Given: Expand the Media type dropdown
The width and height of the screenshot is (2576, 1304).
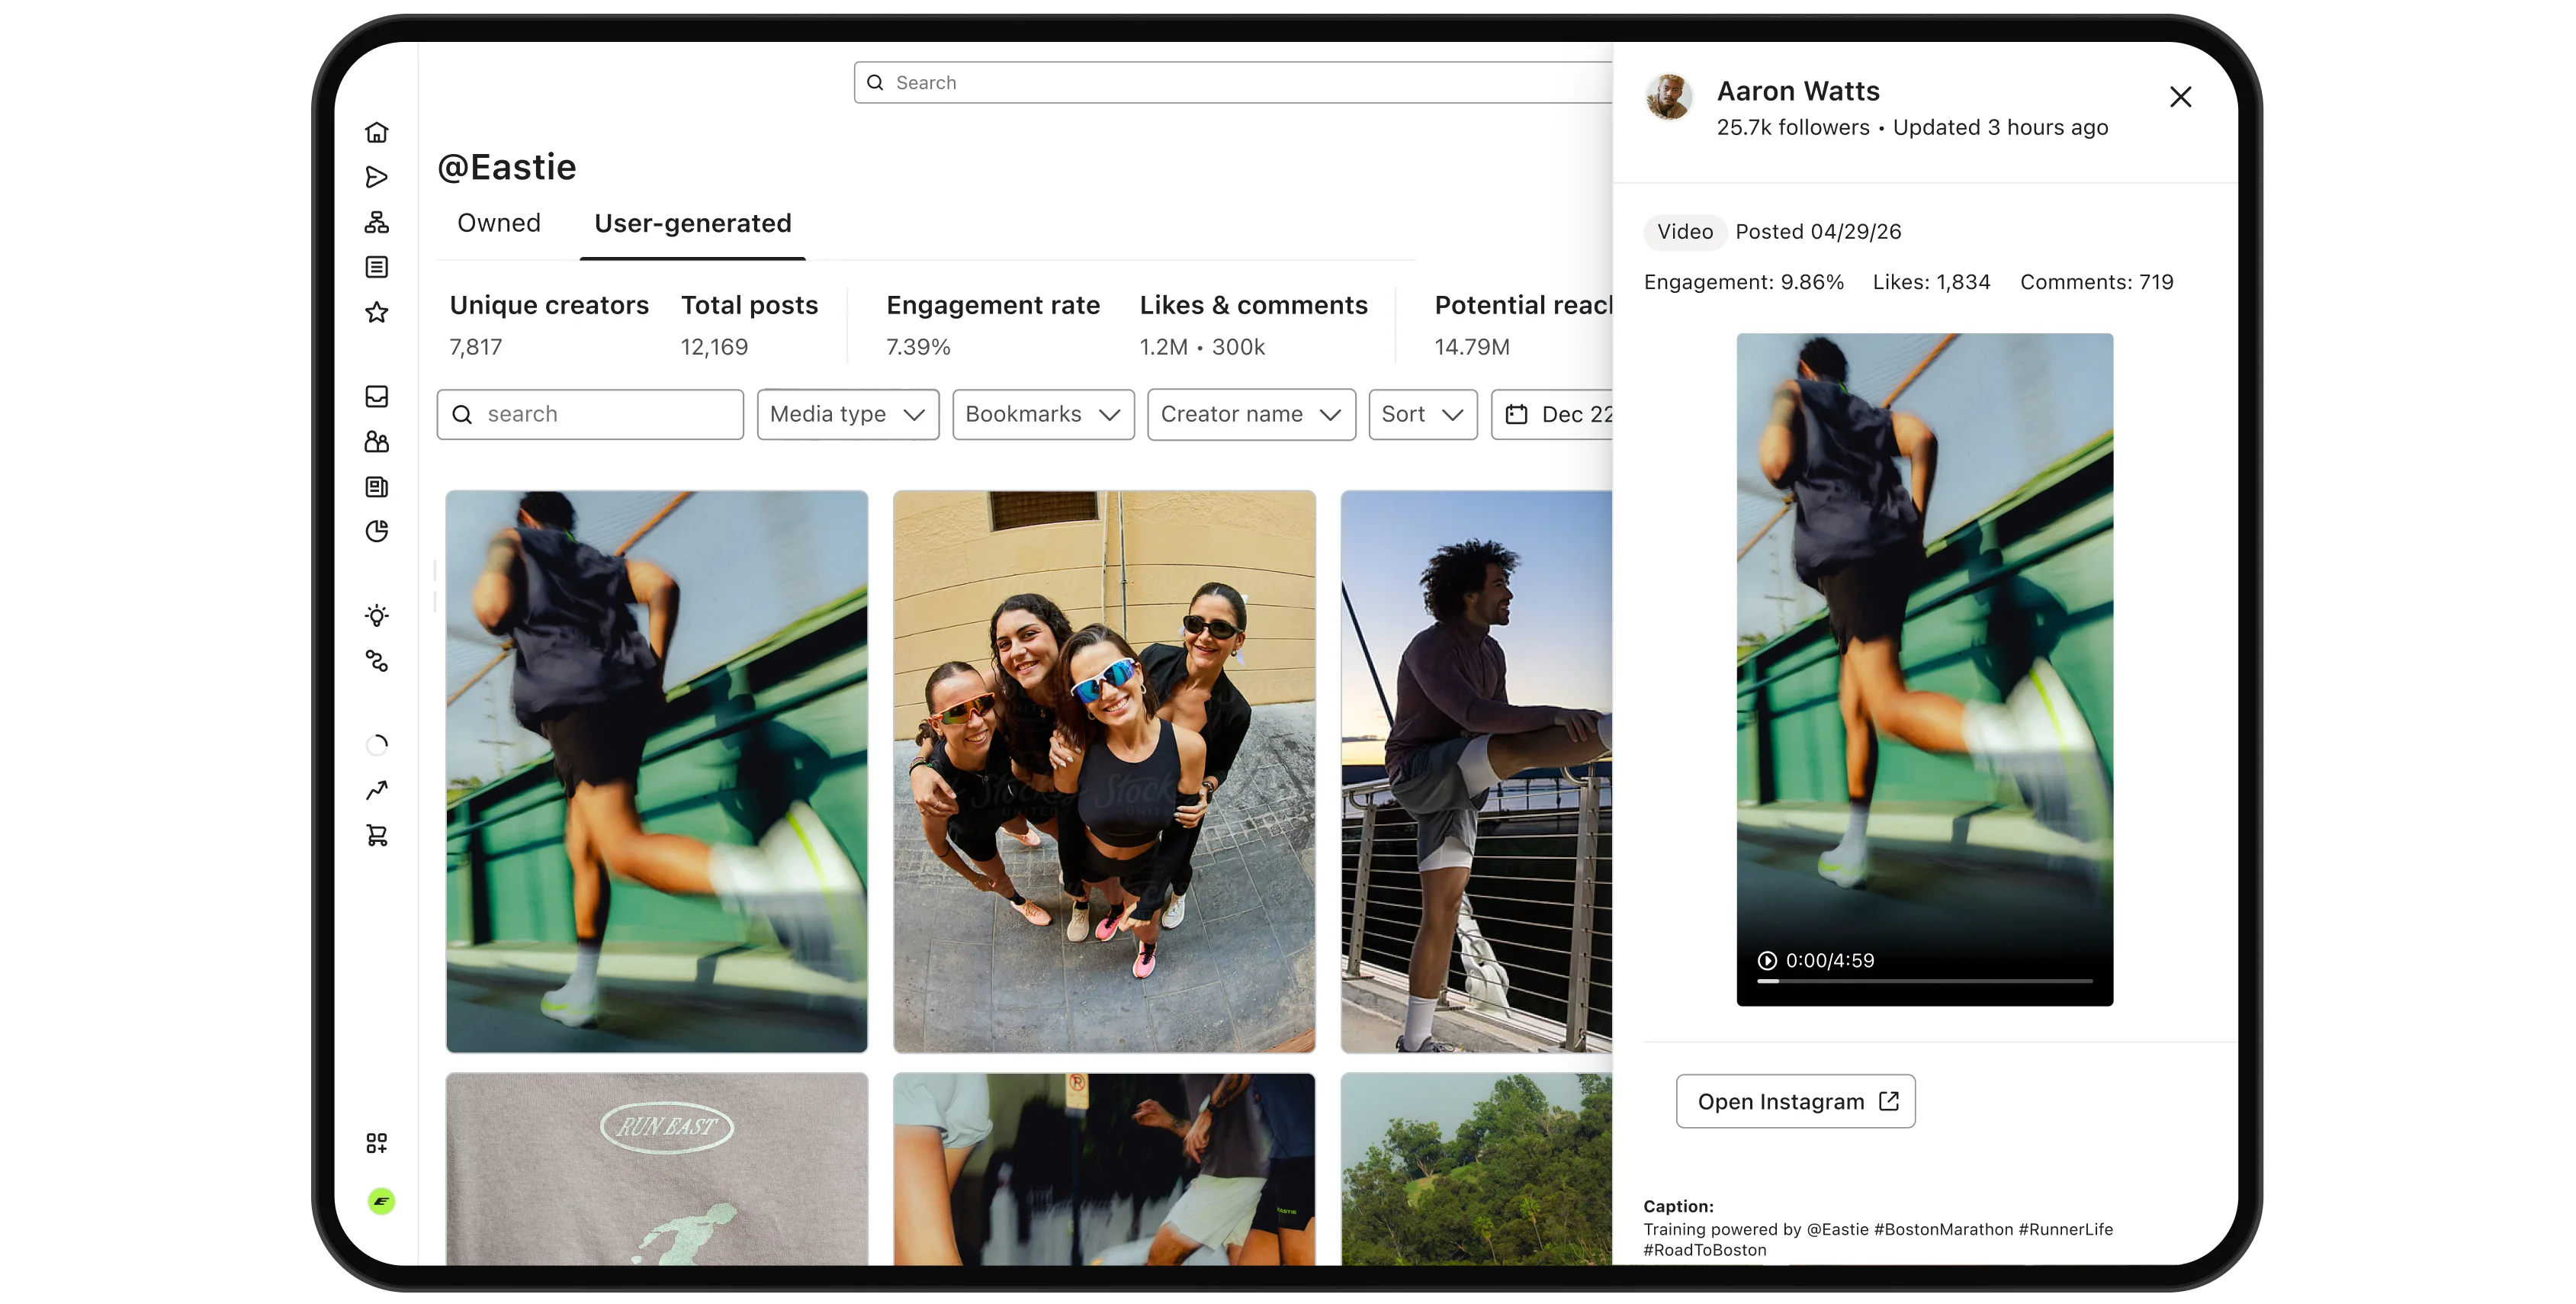Looking at the screenshot, I should (847, 414).
